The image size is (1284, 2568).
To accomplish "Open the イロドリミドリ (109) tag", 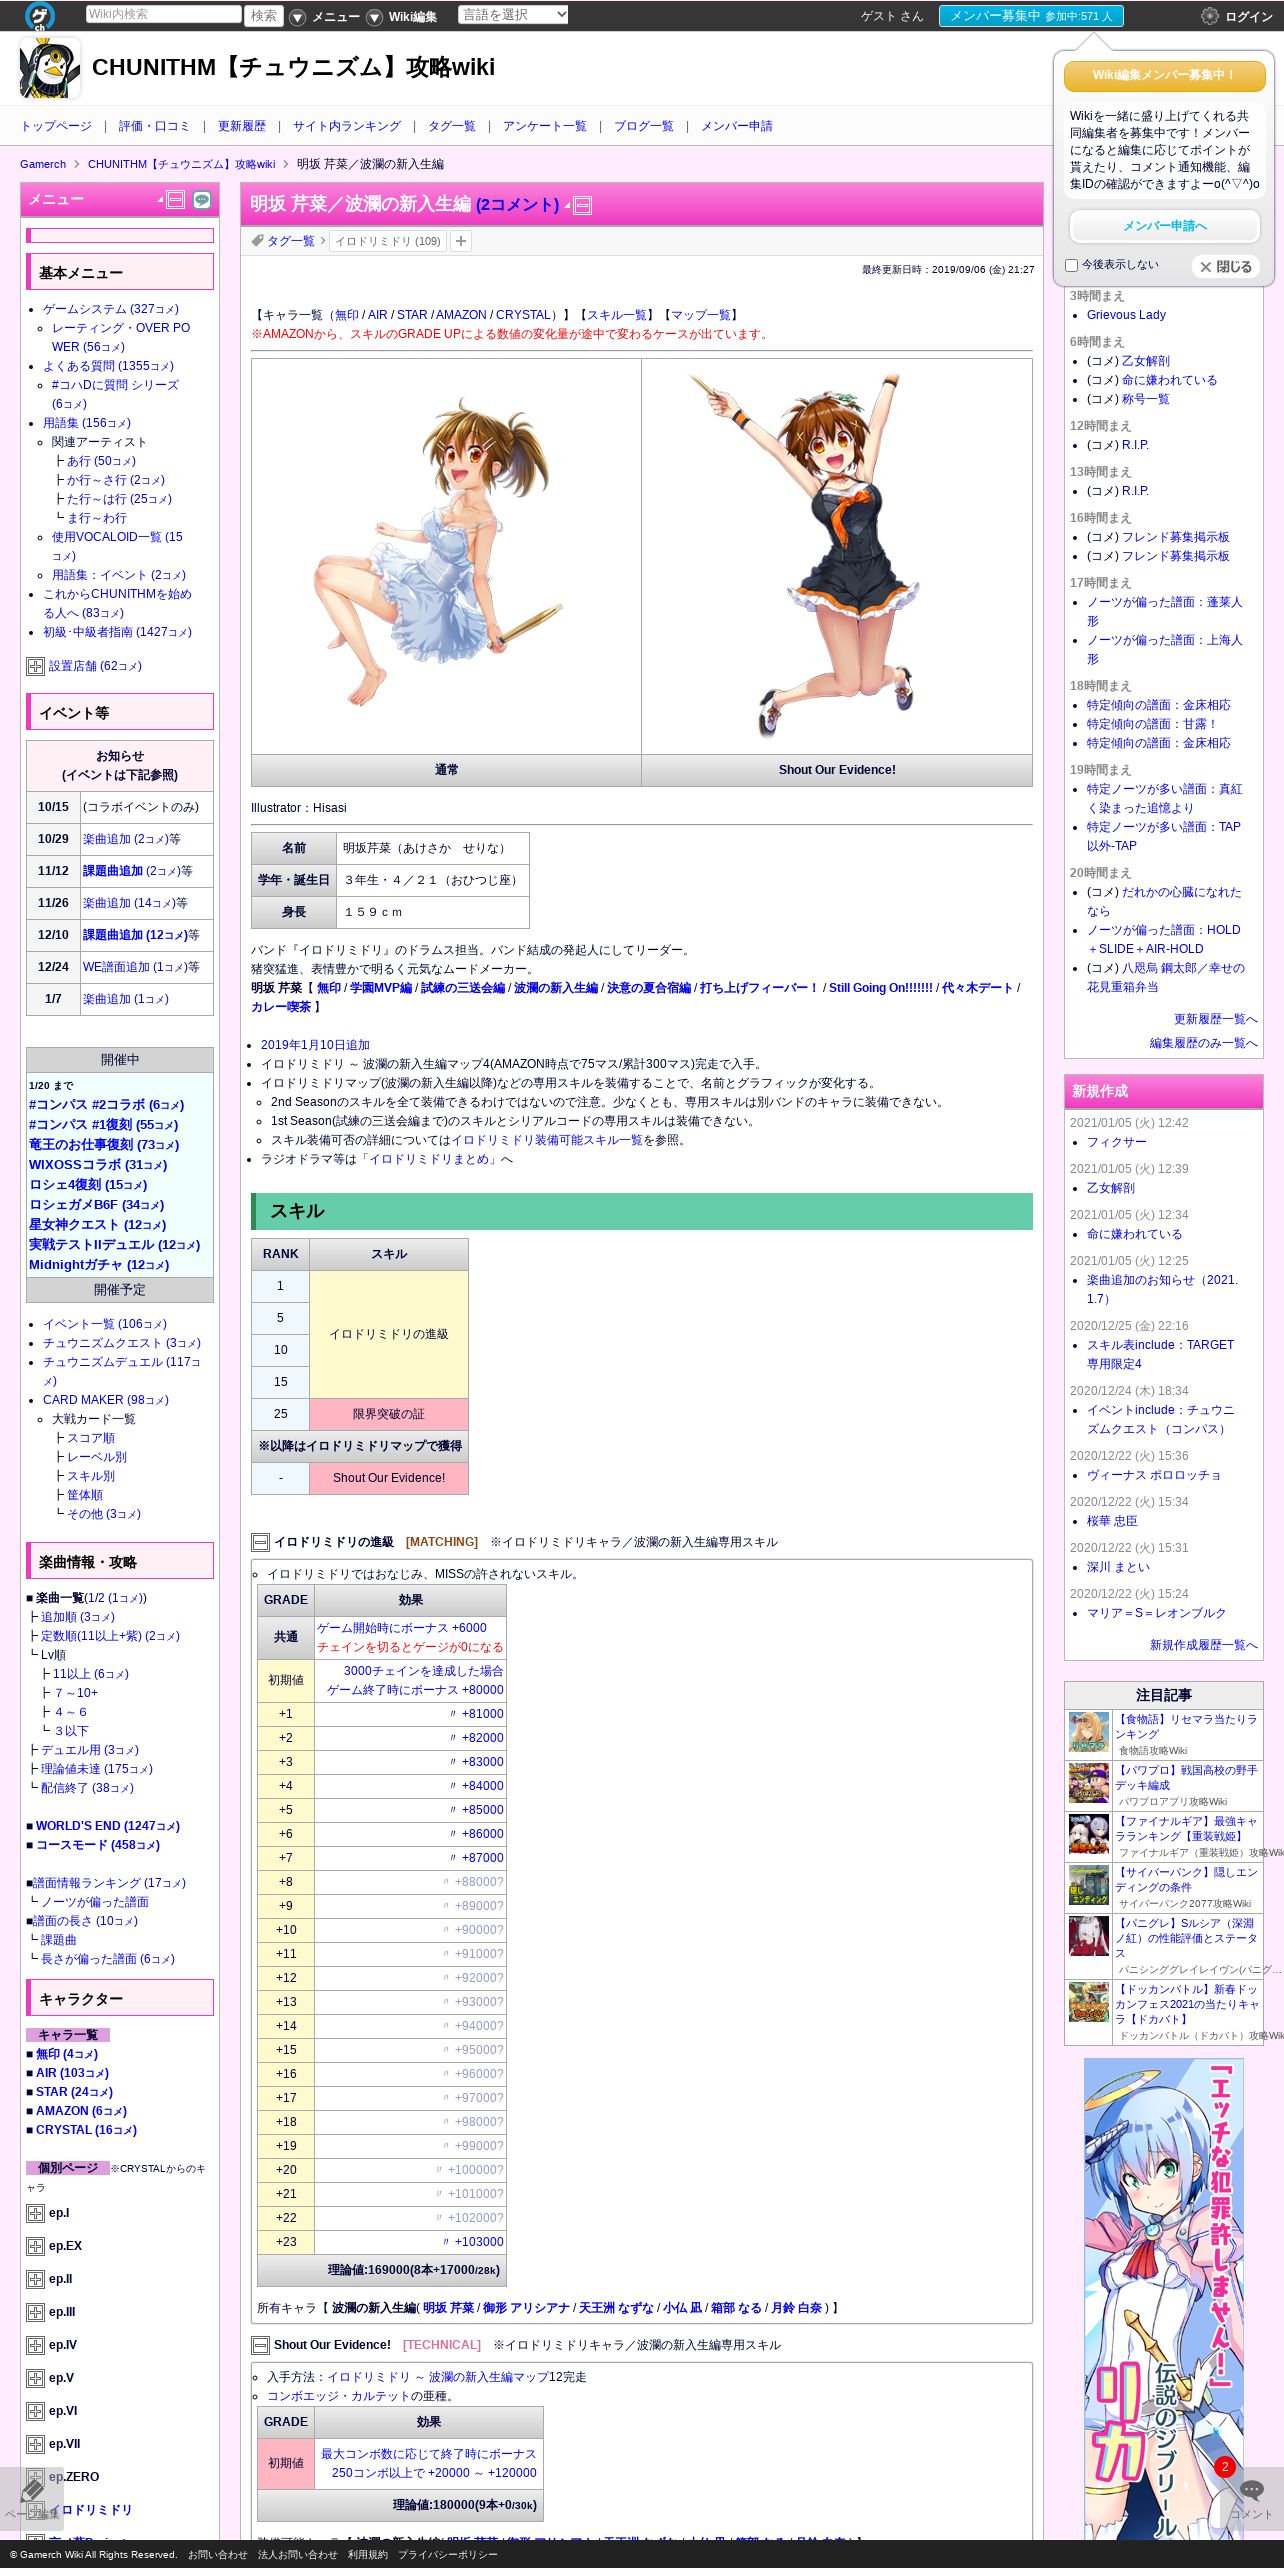I will (388, 241).
